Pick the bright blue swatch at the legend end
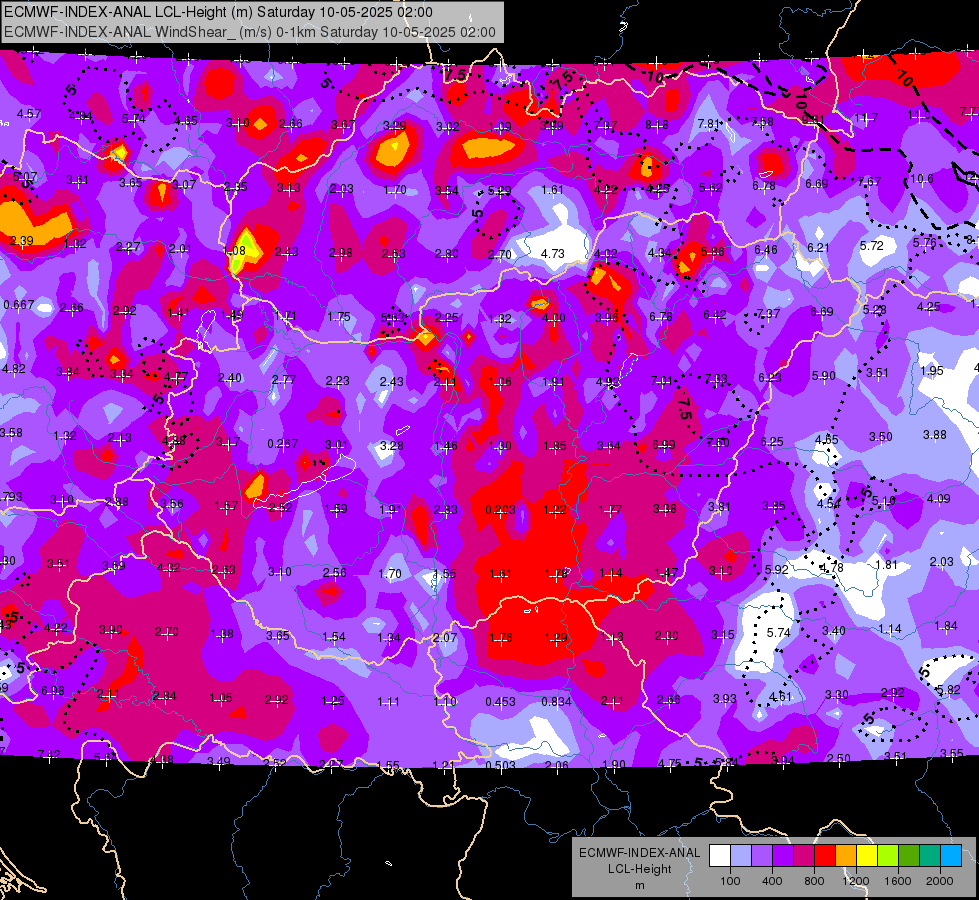 pos(951,856)
